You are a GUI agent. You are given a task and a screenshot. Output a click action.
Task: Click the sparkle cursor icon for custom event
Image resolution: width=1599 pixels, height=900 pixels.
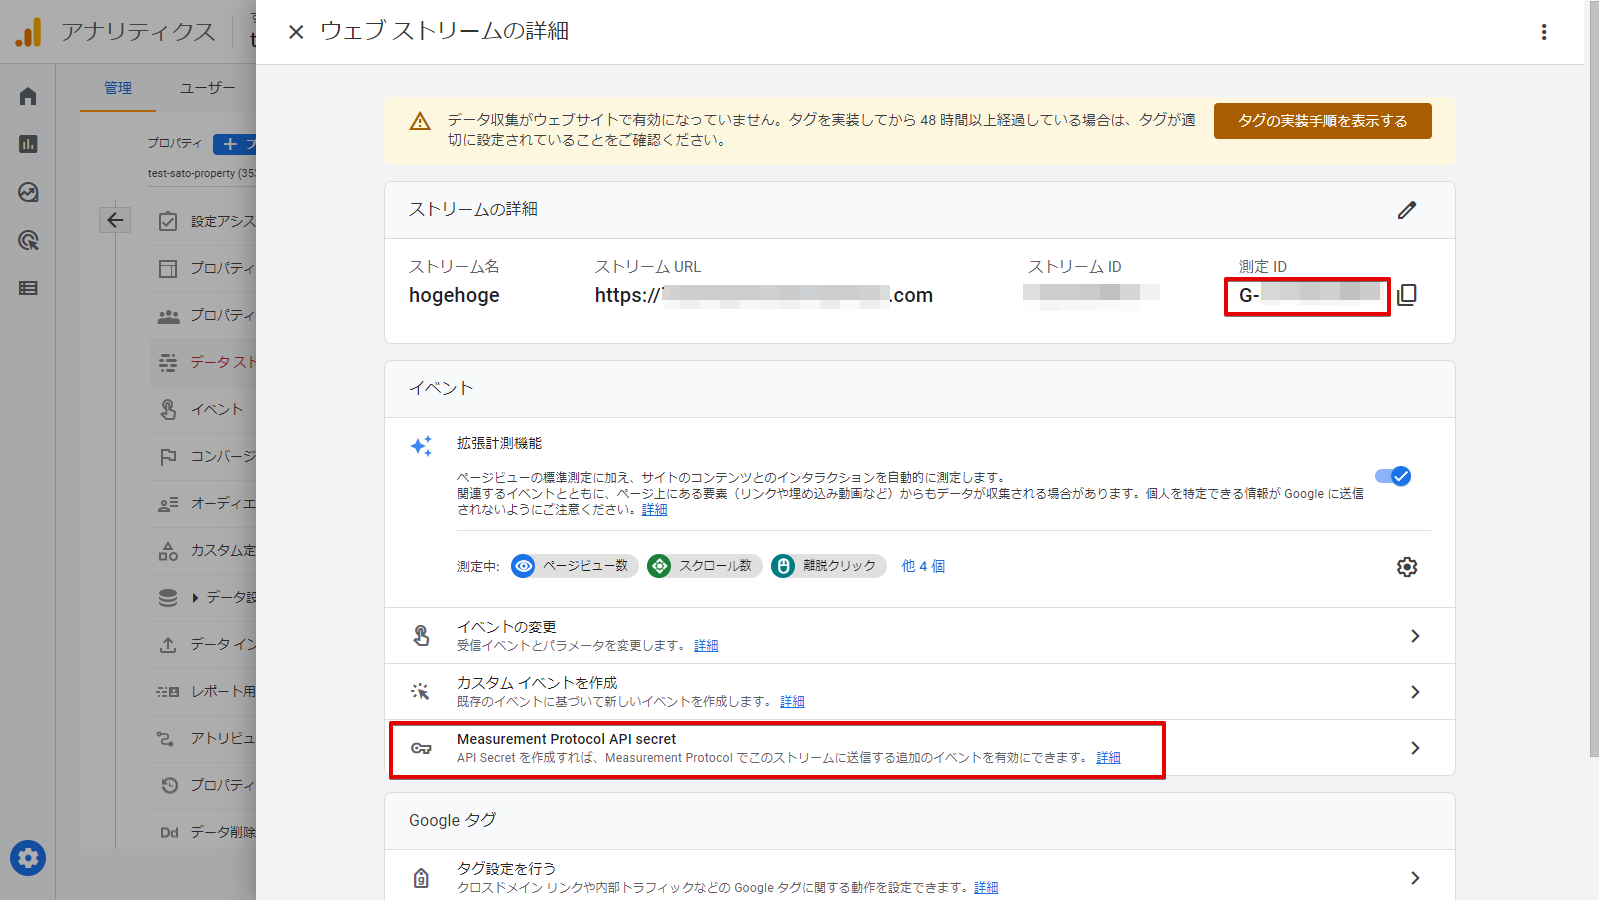tap(421, 692)
